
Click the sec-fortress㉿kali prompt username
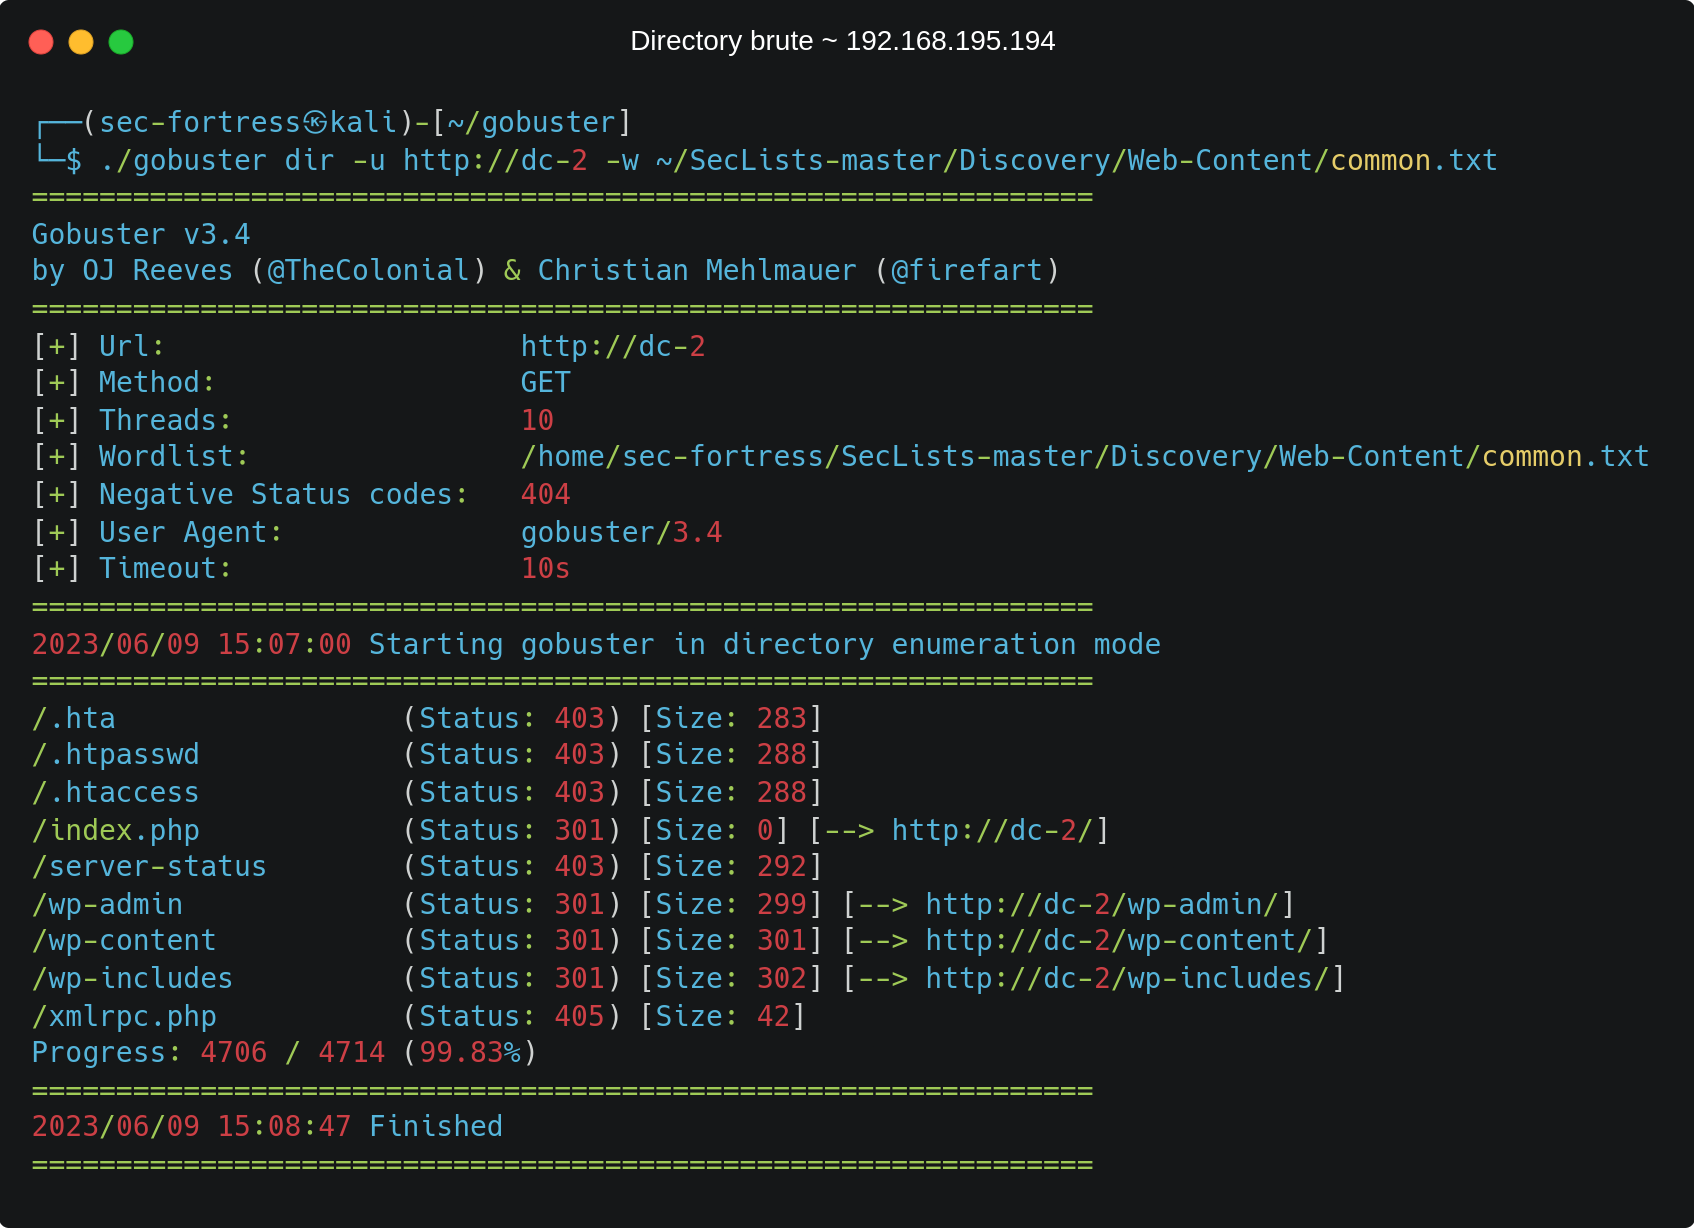pyautogui.click(x=248, y=122)
